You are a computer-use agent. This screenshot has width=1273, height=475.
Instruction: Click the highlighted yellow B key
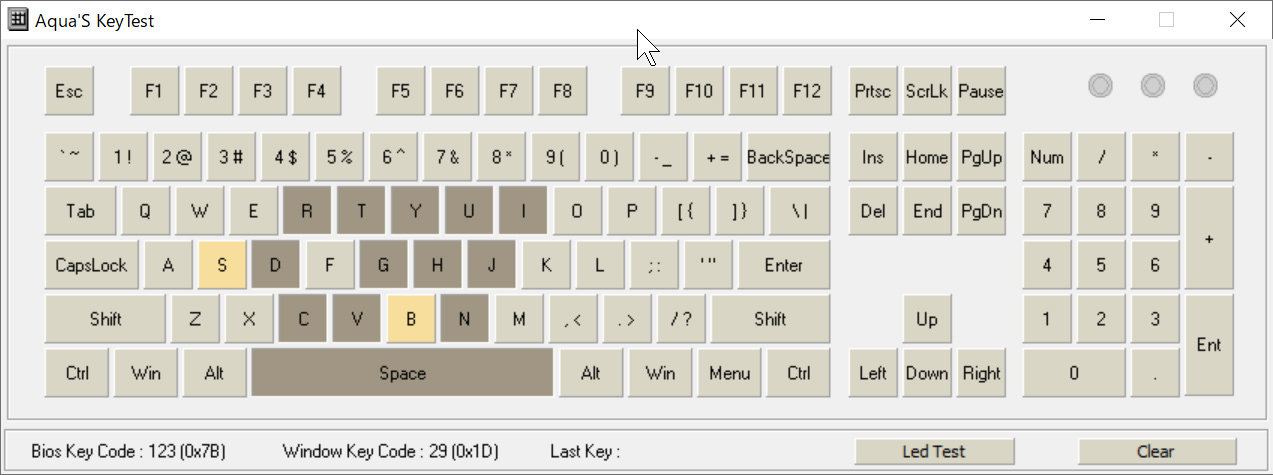411,320
